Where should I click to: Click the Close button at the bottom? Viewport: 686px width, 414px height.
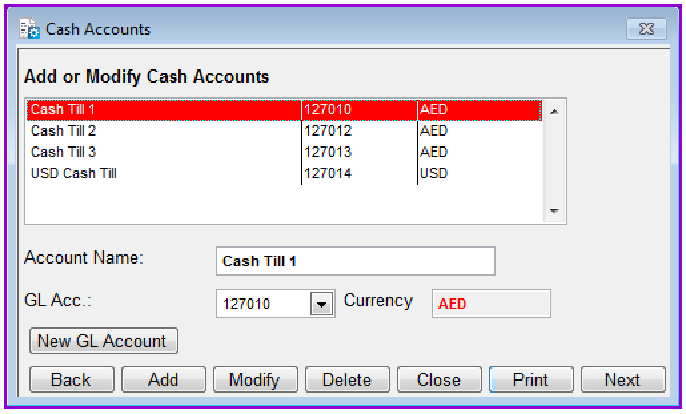pyautogui.click(x=439, y=380)
